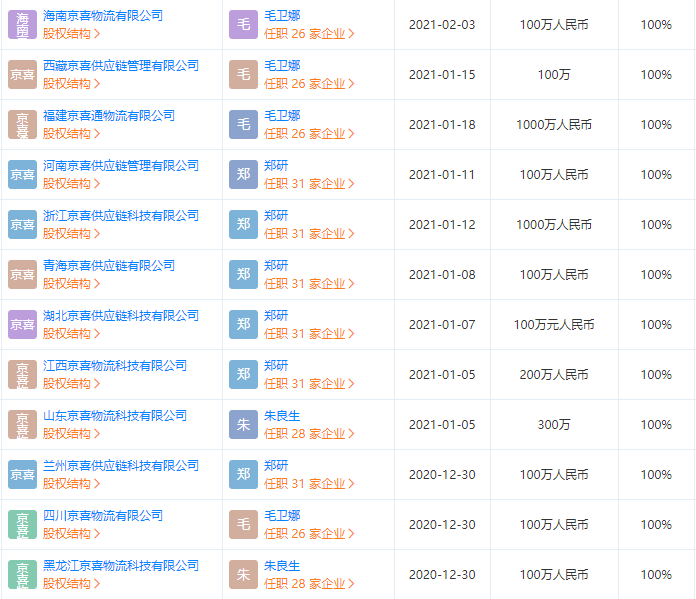View 任职 26 家企业 in 西藏京喜供应链 row
696x599 pixels.
tap(309, 84)
